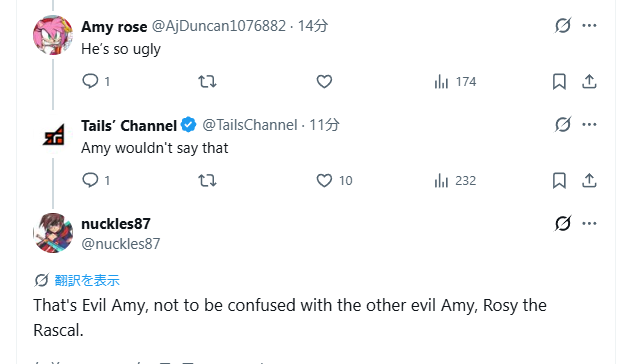Like Amy rose's tweet

[x=324, y=81]
